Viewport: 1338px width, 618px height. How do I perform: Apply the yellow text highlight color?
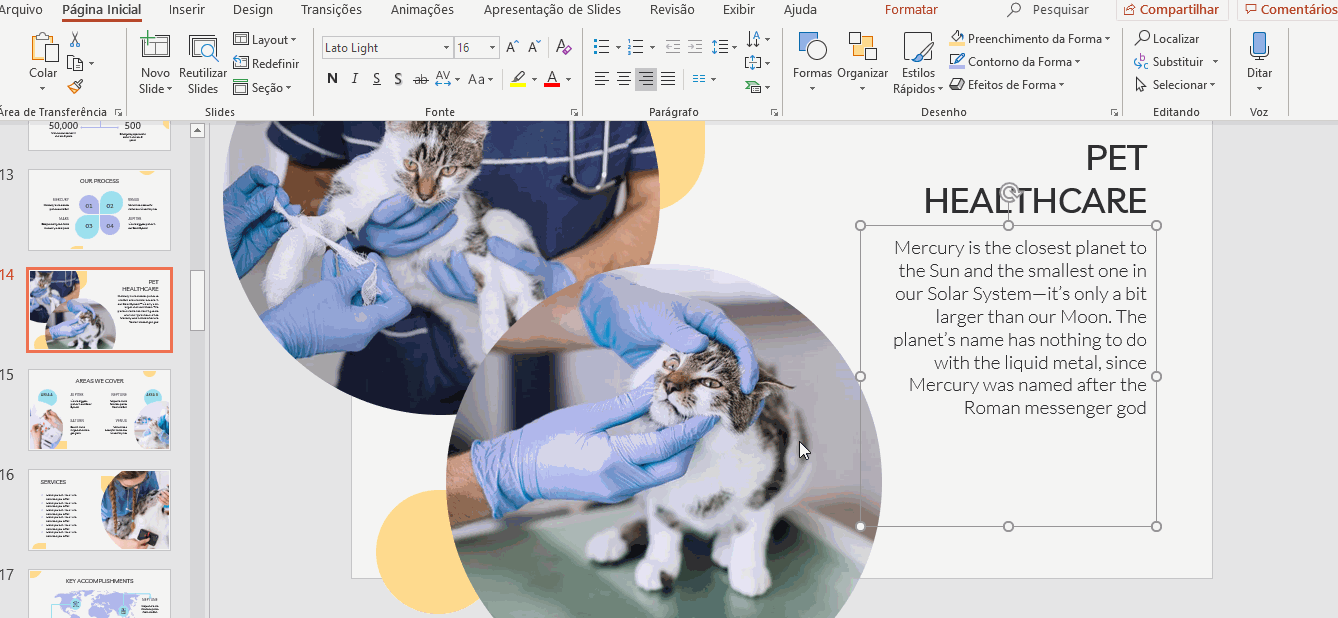pyautogui.click(x=517, y=80)
